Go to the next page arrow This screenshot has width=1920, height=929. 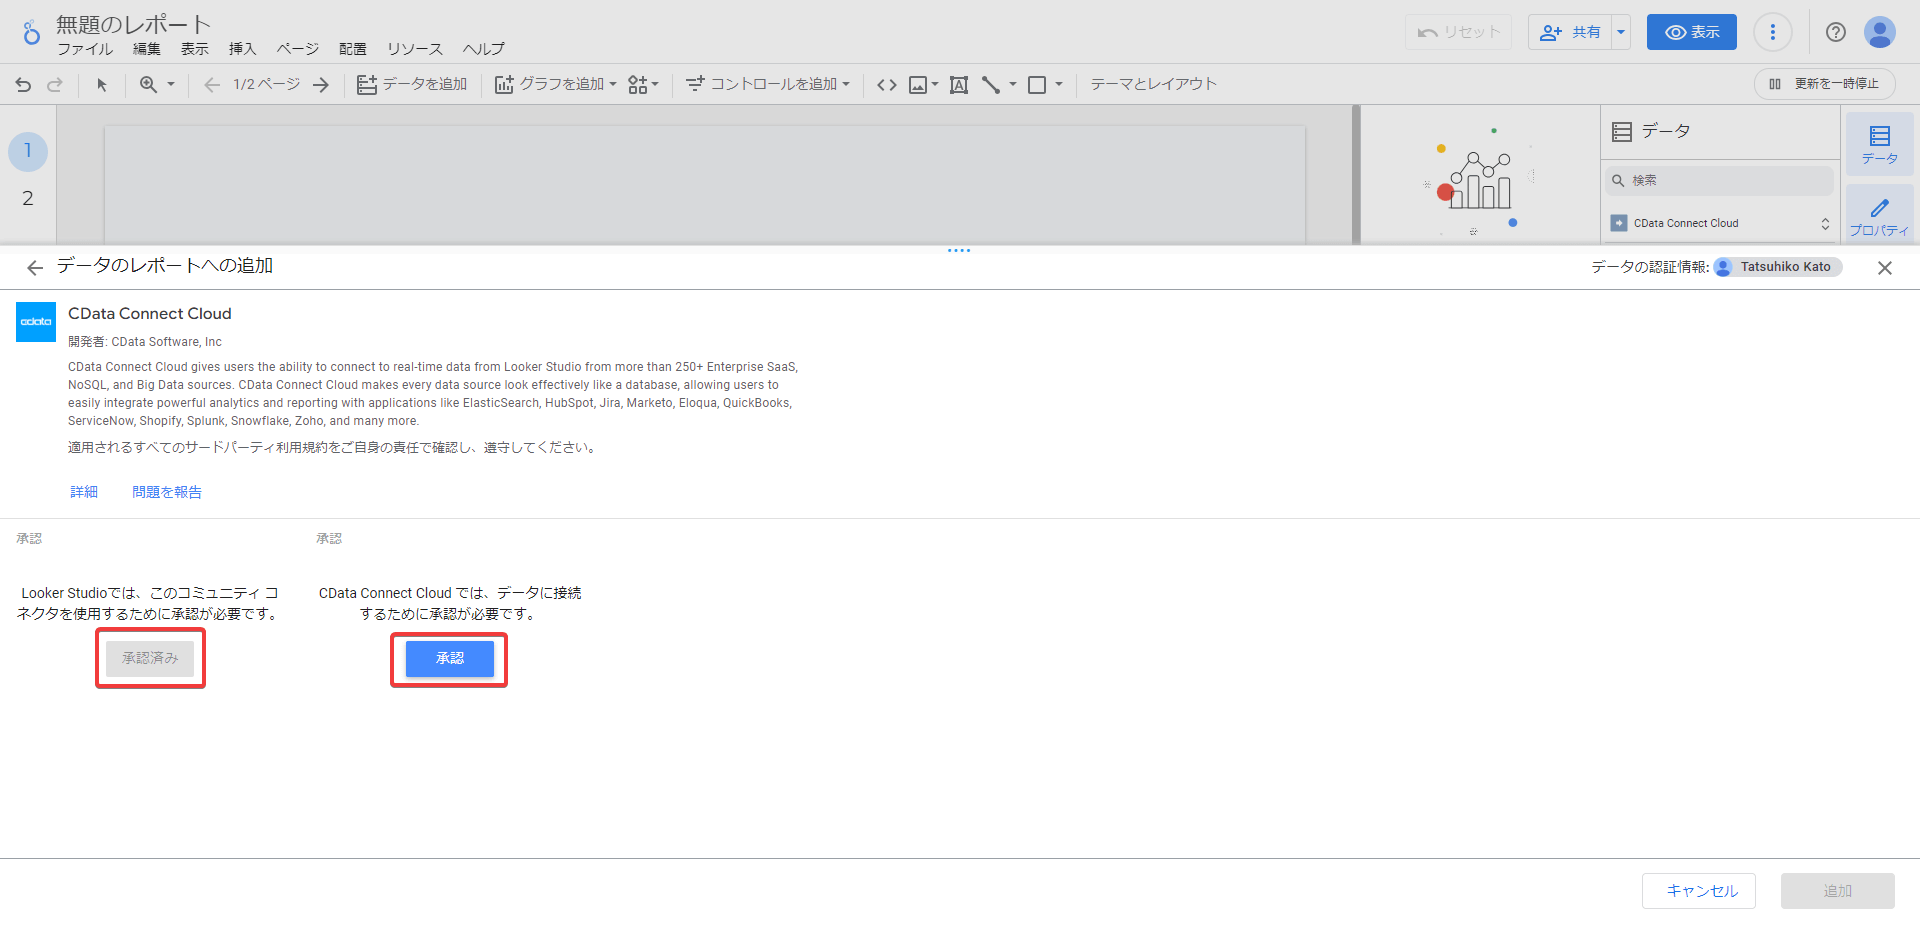[x=321, y=85]
